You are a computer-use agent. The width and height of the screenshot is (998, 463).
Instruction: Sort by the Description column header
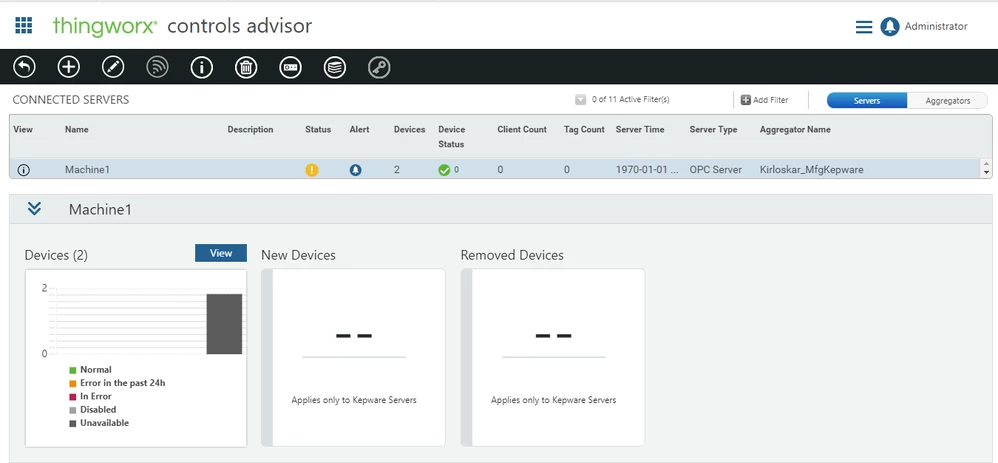point(250,129)
